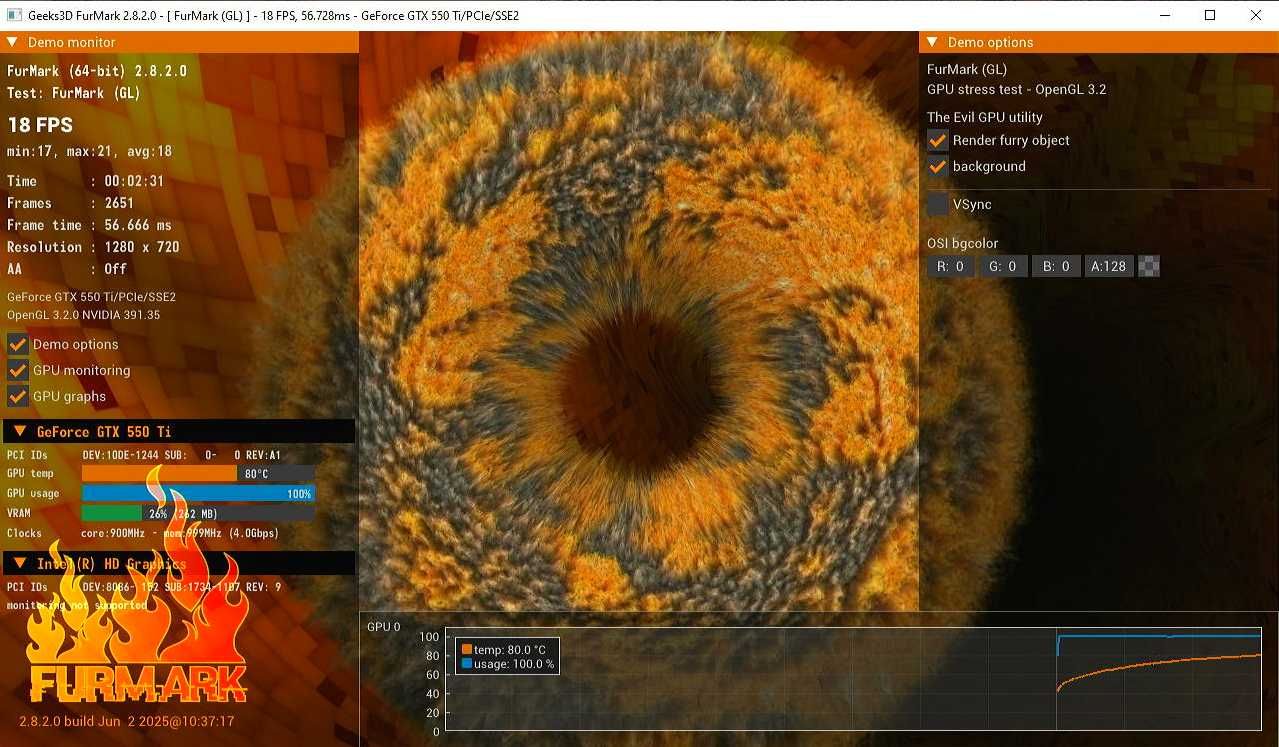Screen dimensions: 1279x747
Task: Select the A:128 alpha field
Action: click(1109, 266)
